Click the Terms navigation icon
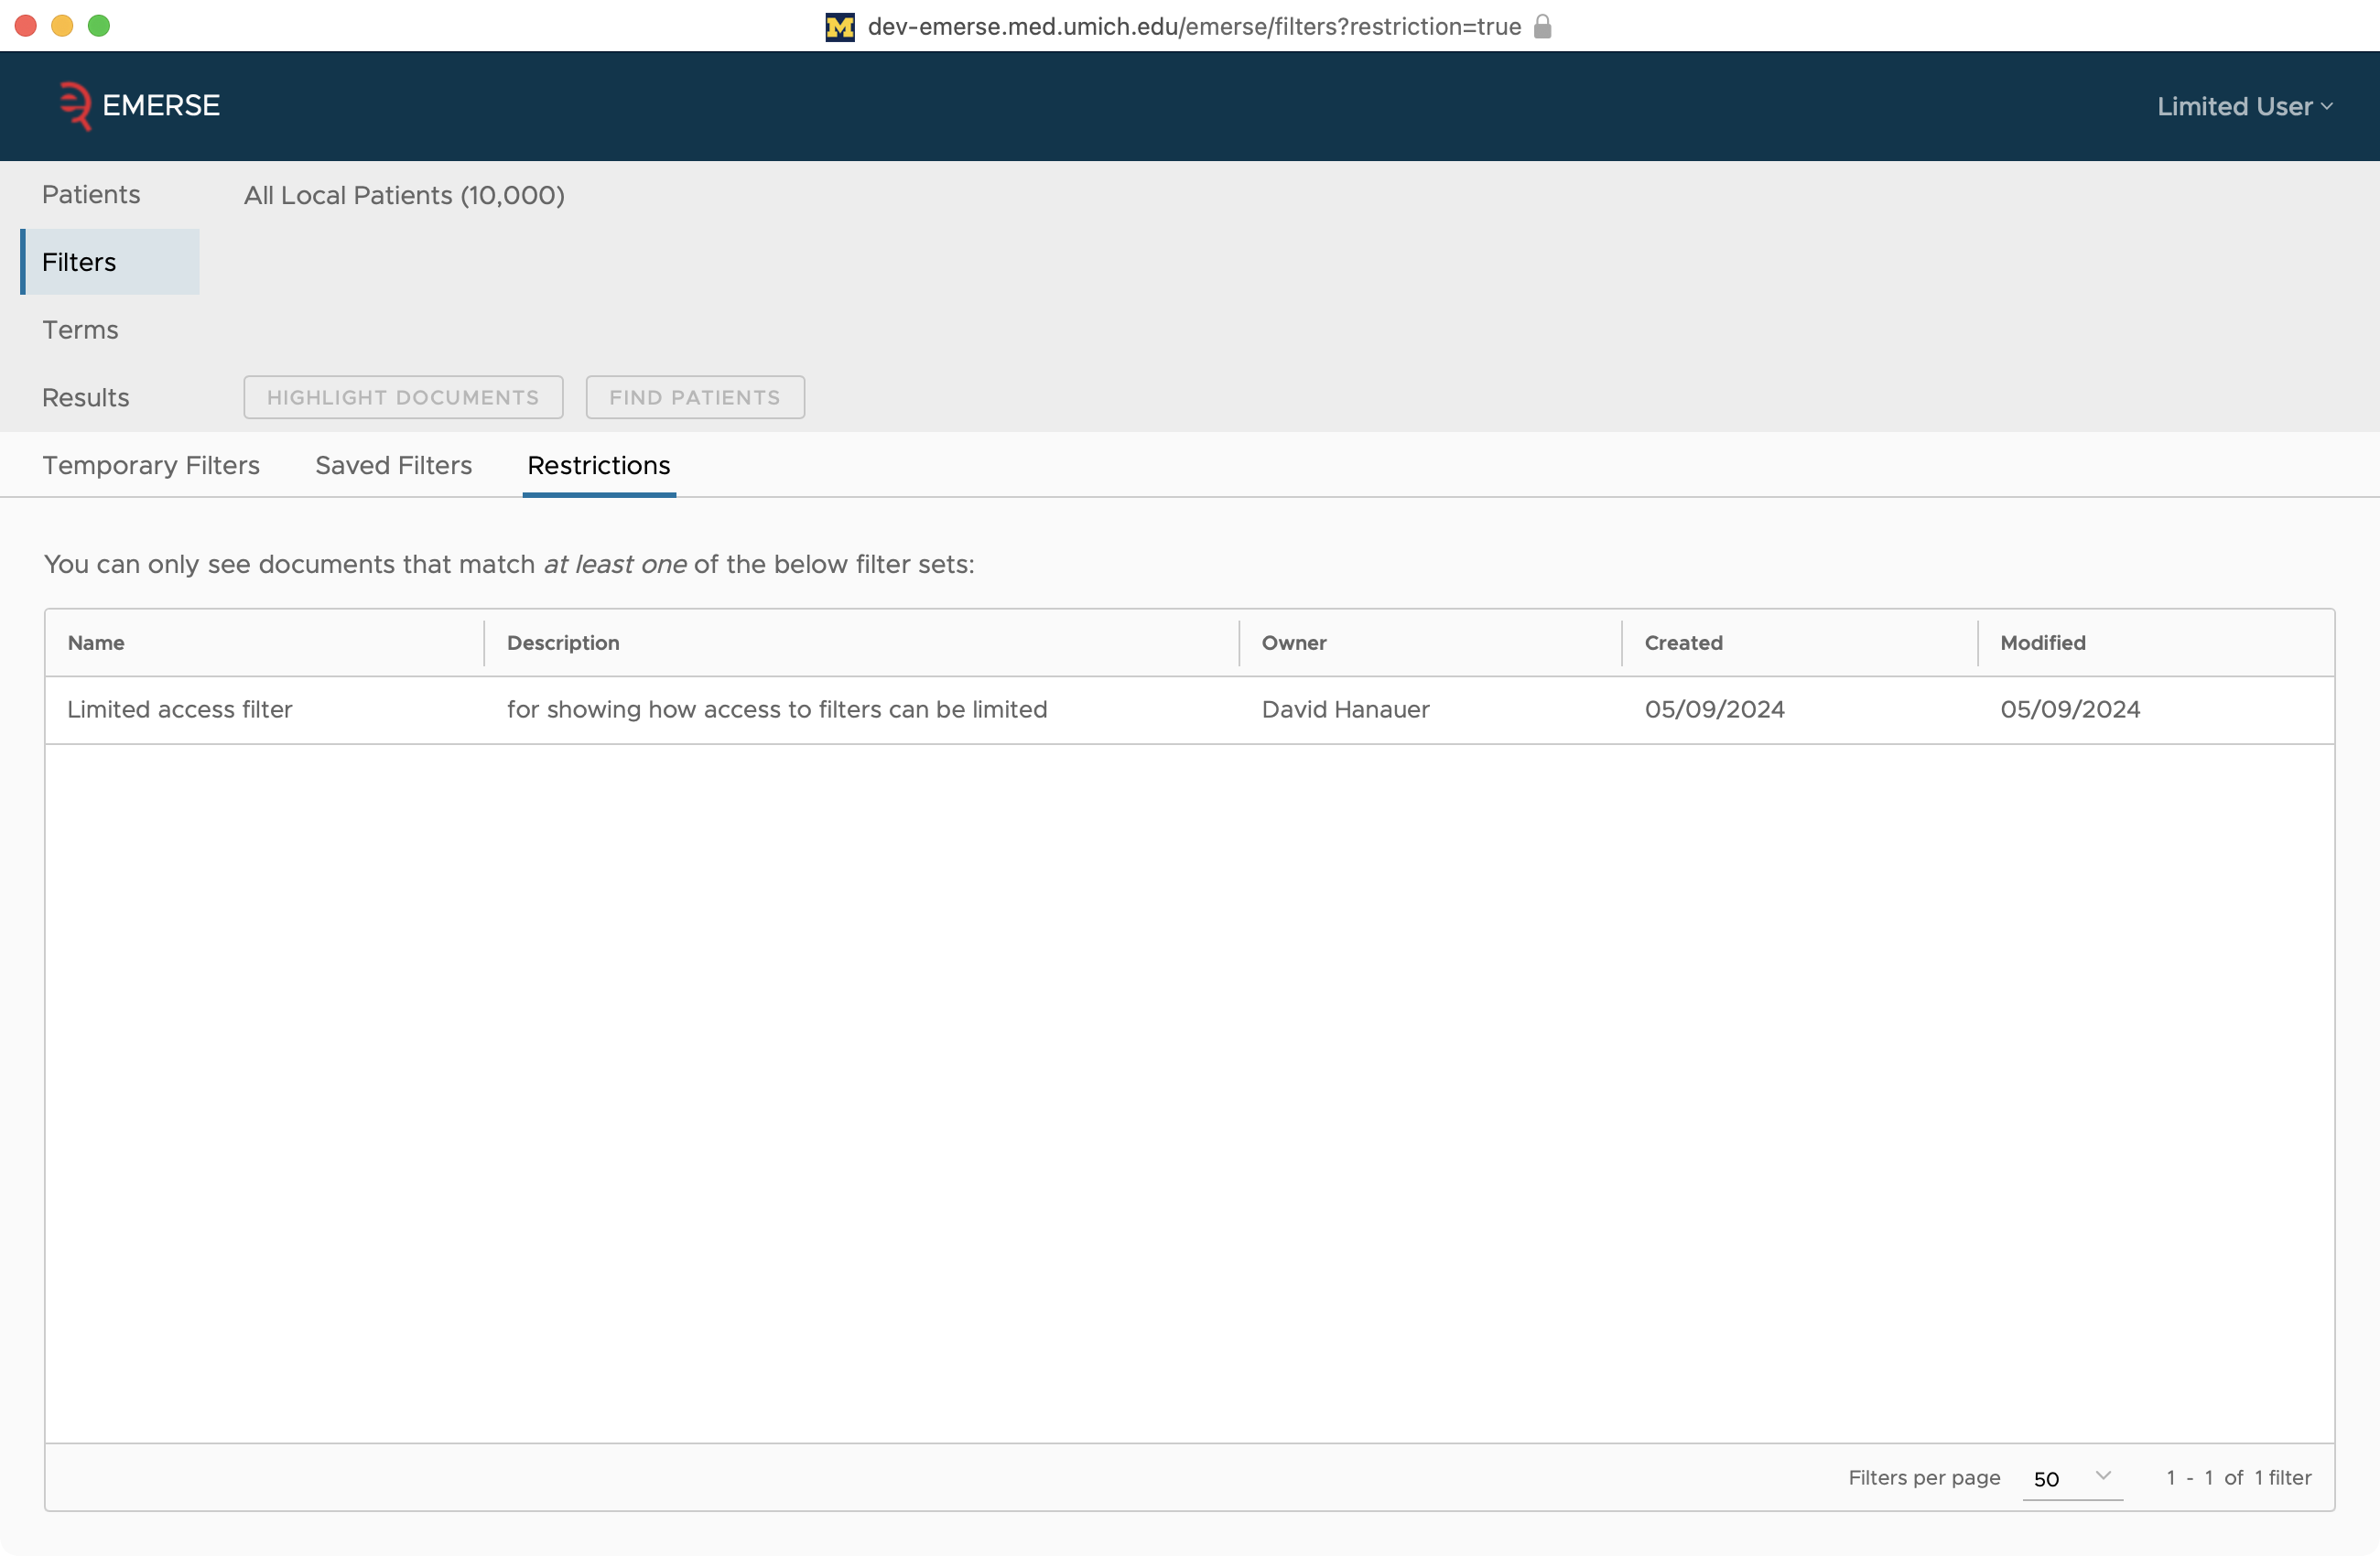Image resolution: width=2380 pixels, height=1556 pixels. tap(78, 330)
